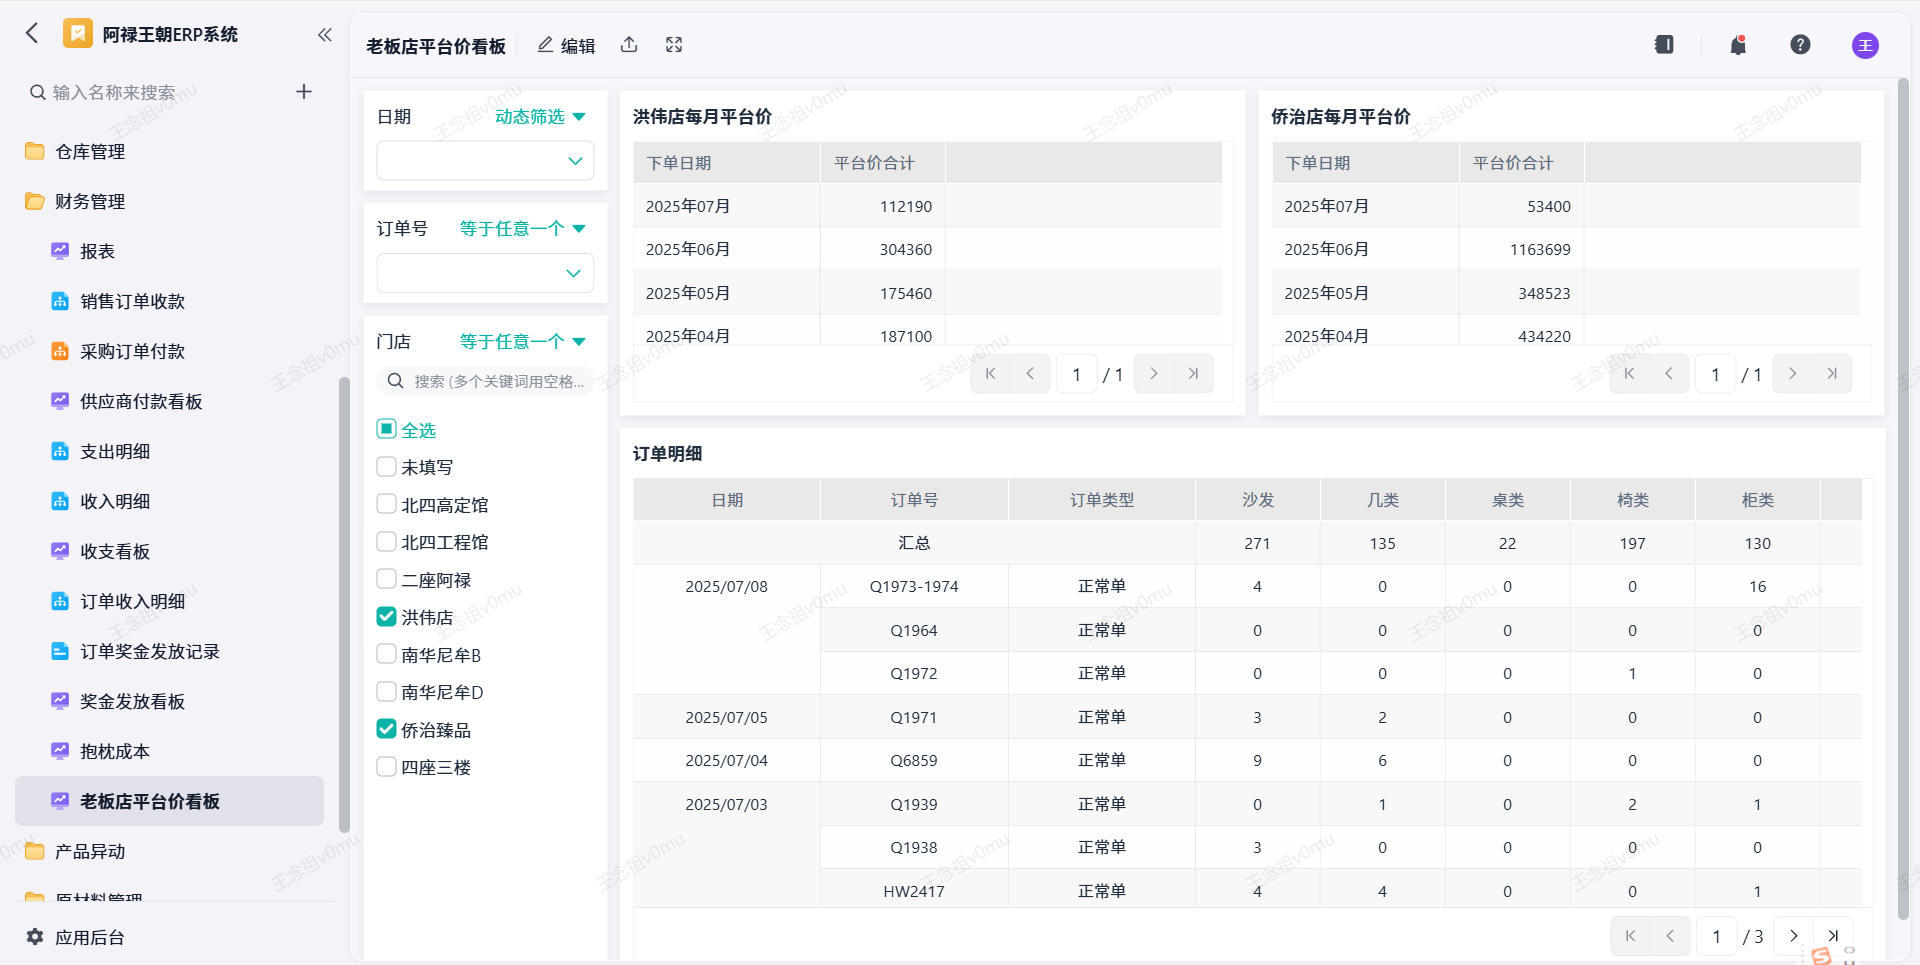Click the 编辑 pencil edit button
This screenshot has height=965, width=1920.
pos(567,45)
